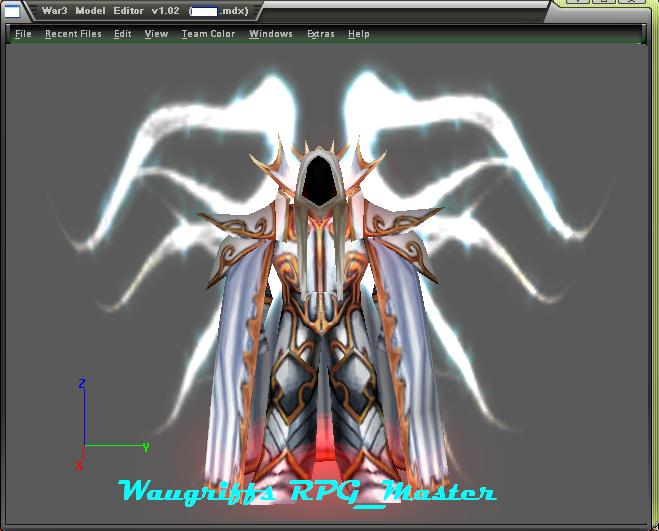
Task: Open the Windows menu
Action: tap(271, 34)
